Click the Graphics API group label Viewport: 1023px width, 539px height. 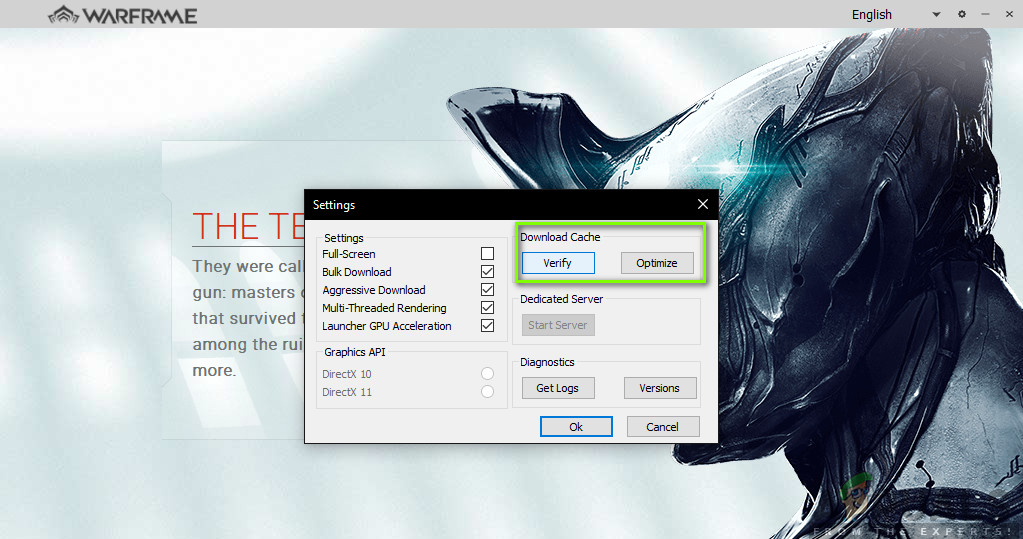(x=355, y=352)
